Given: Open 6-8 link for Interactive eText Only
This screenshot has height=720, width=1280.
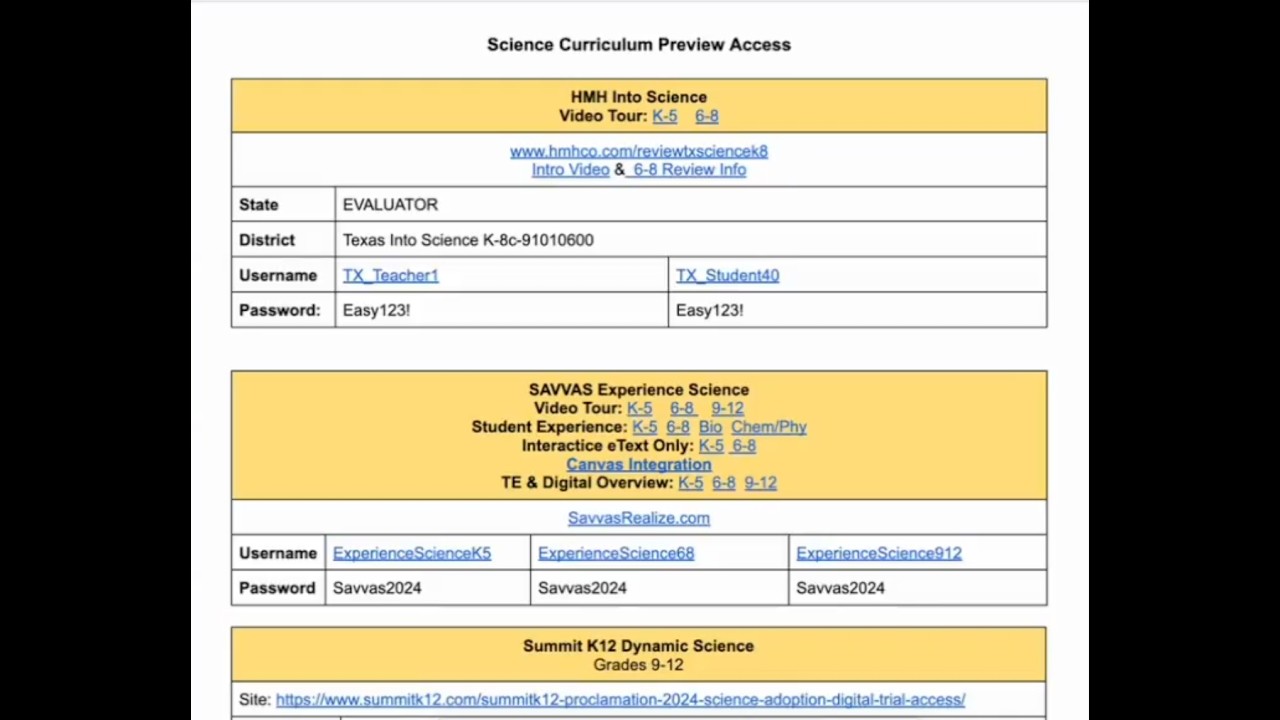Looking at the screenshot, I should point(744,446).
